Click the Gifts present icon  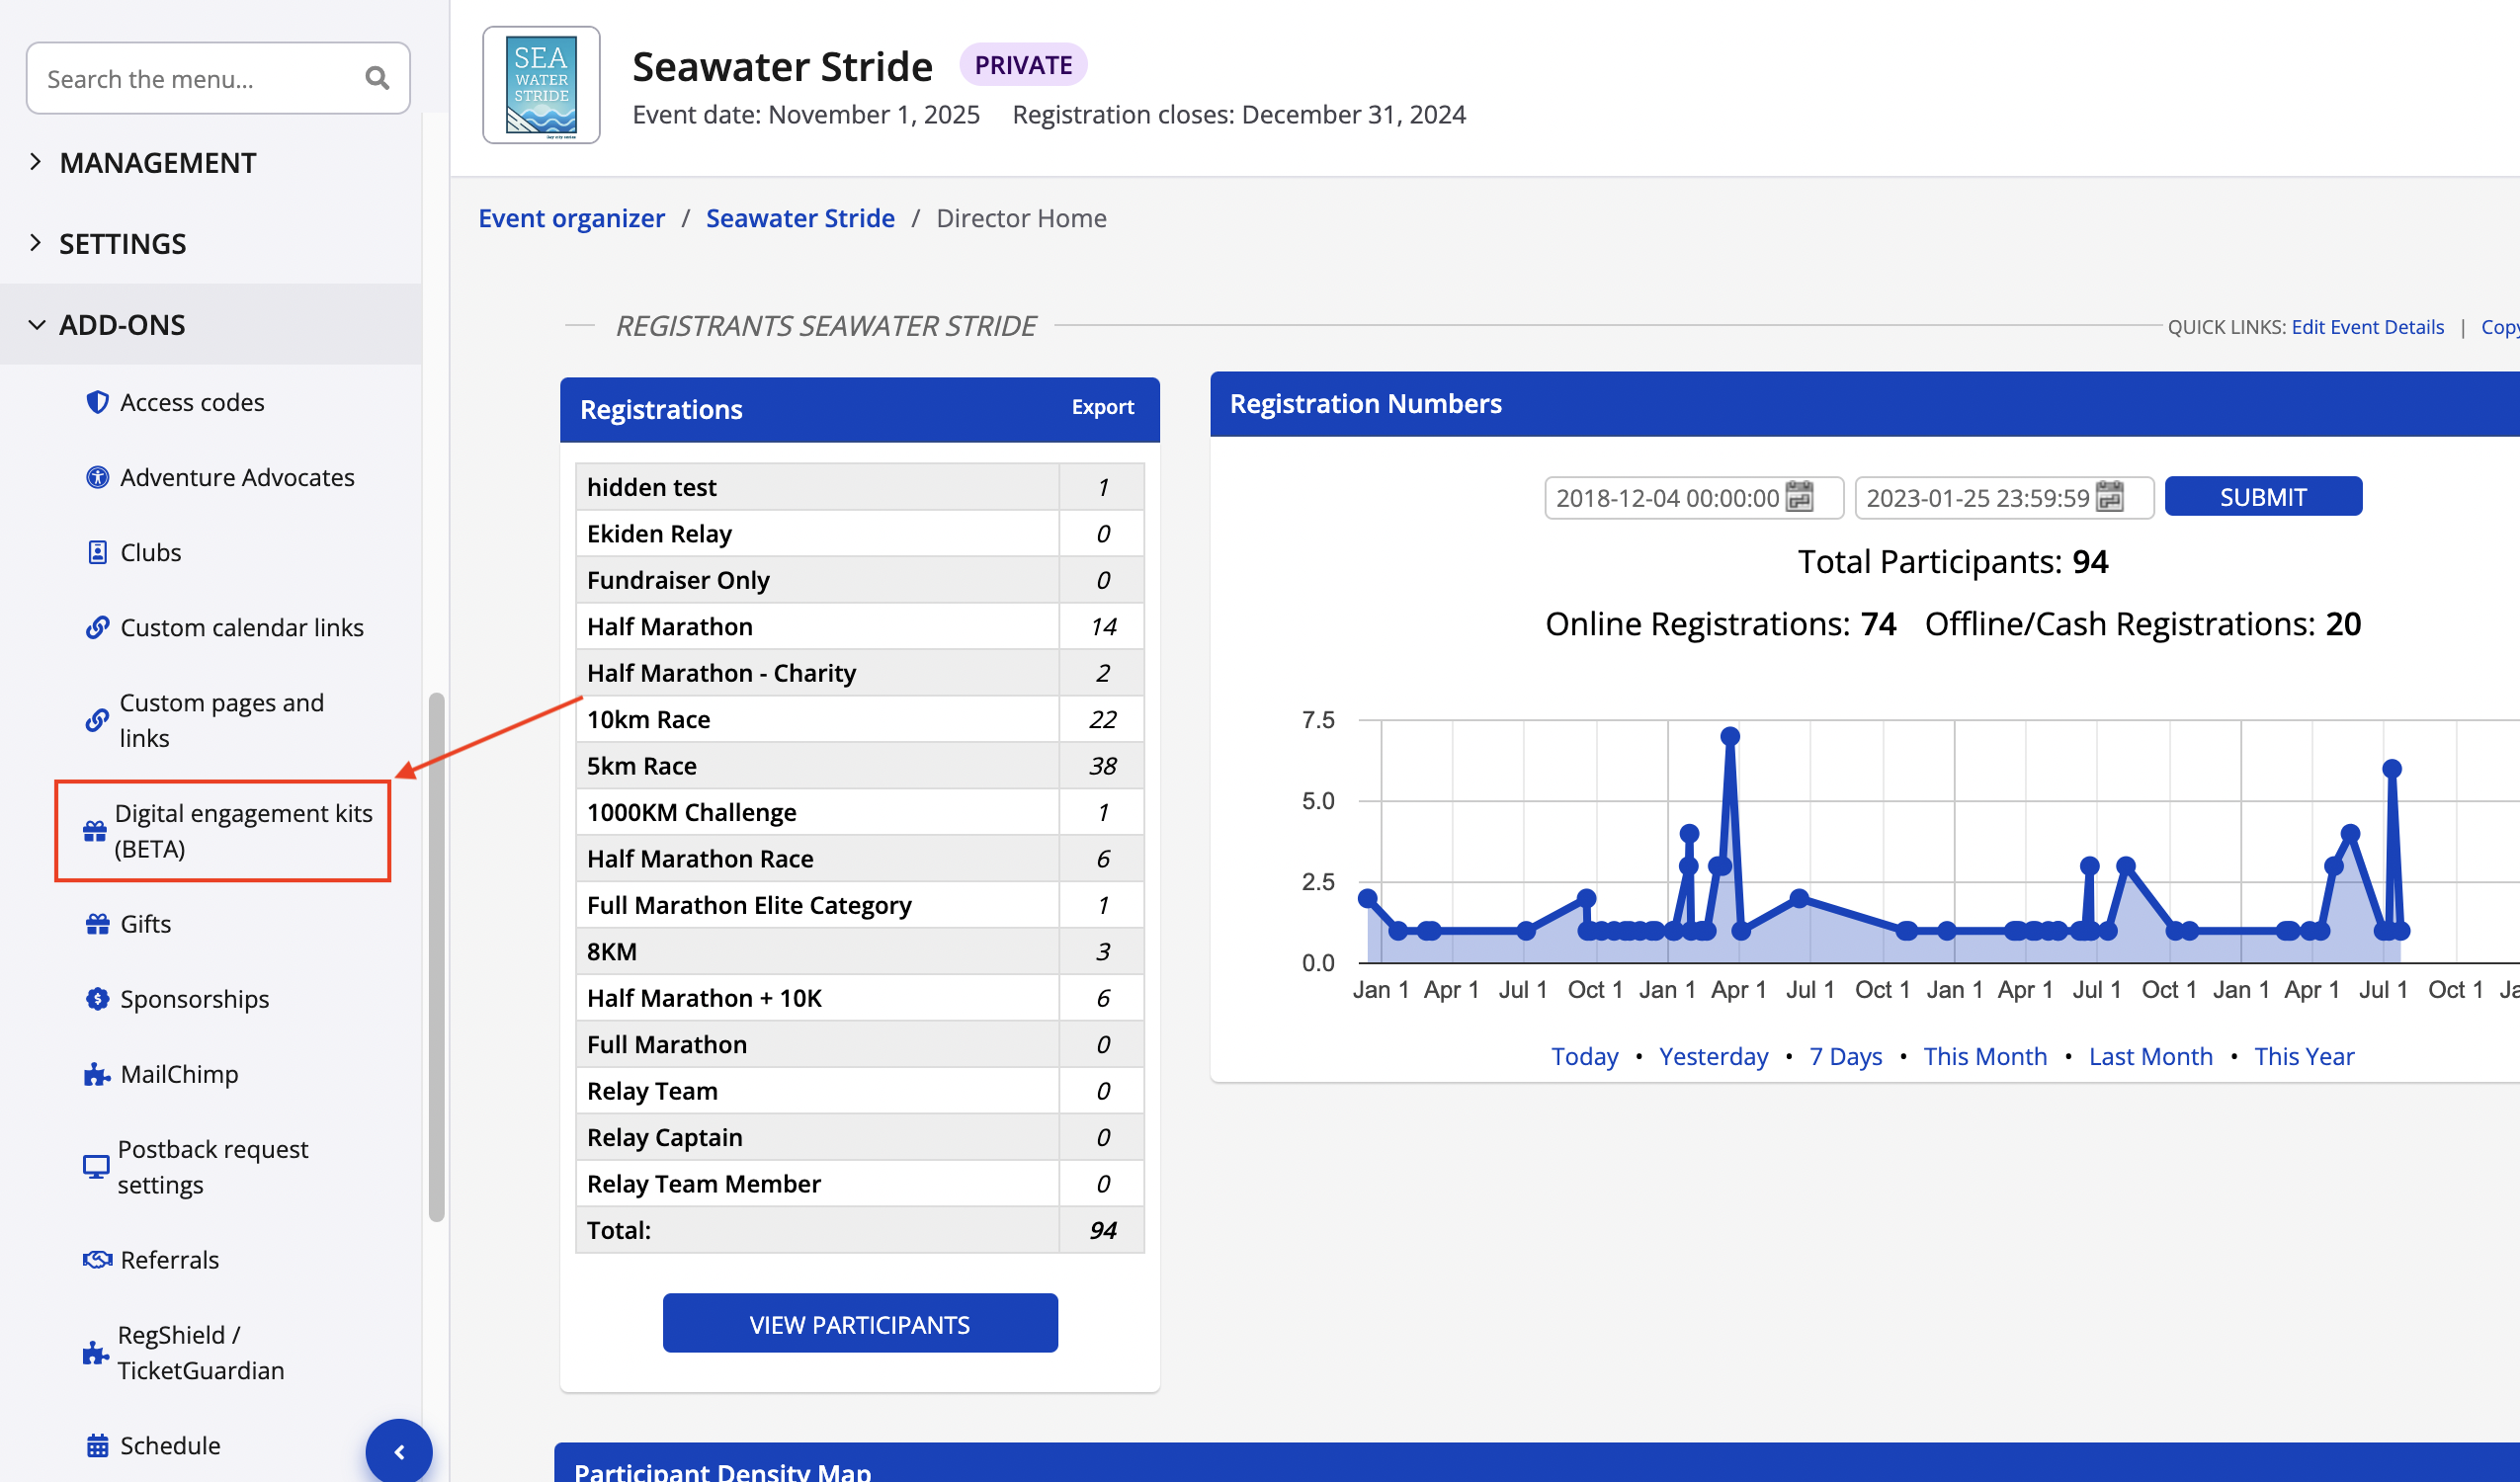coord(97,924)
